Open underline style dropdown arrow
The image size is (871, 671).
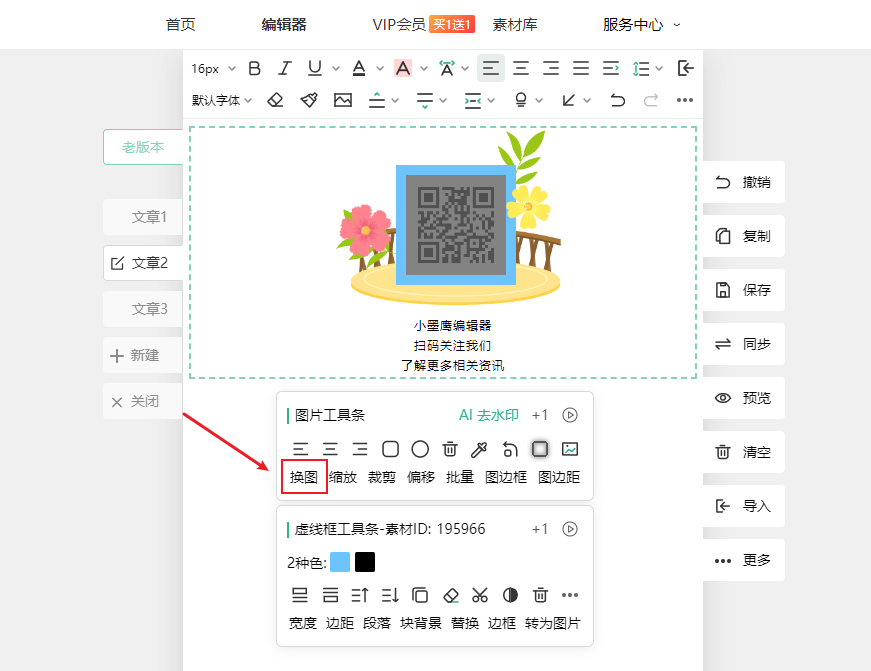(336, 68)
